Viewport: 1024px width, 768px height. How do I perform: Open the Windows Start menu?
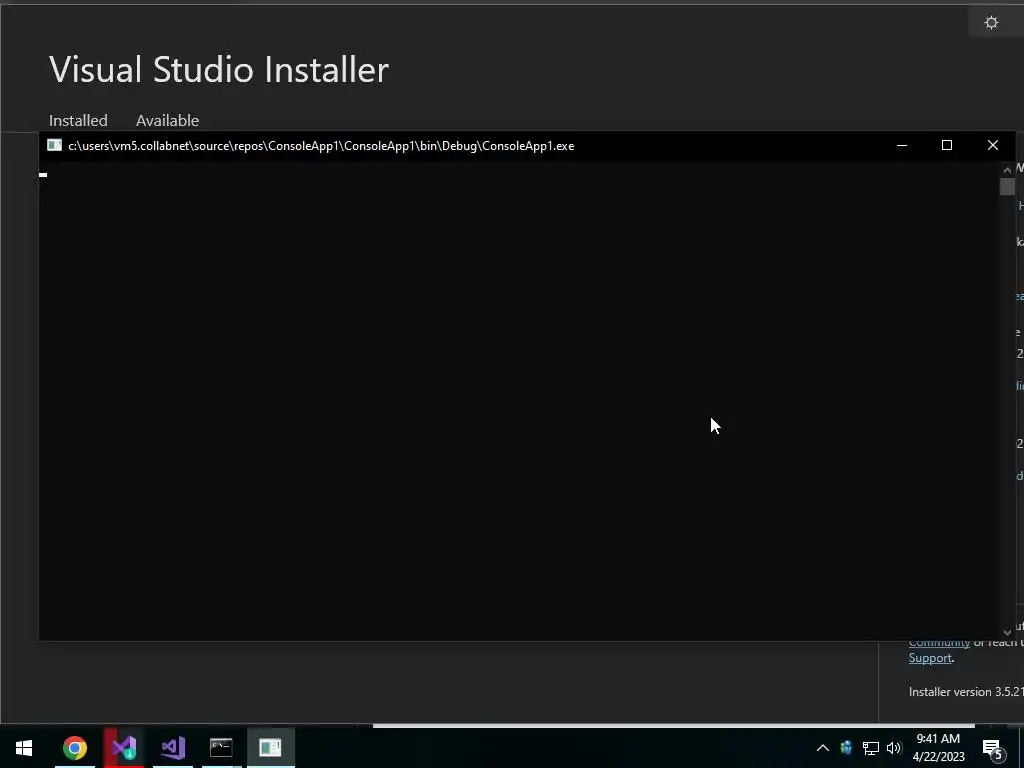pos(24,748)
